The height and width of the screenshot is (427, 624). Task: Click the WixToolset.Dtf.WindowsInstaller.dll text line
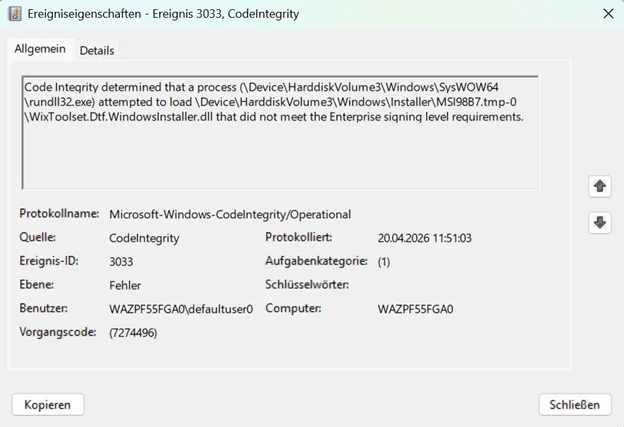point(274,117)
